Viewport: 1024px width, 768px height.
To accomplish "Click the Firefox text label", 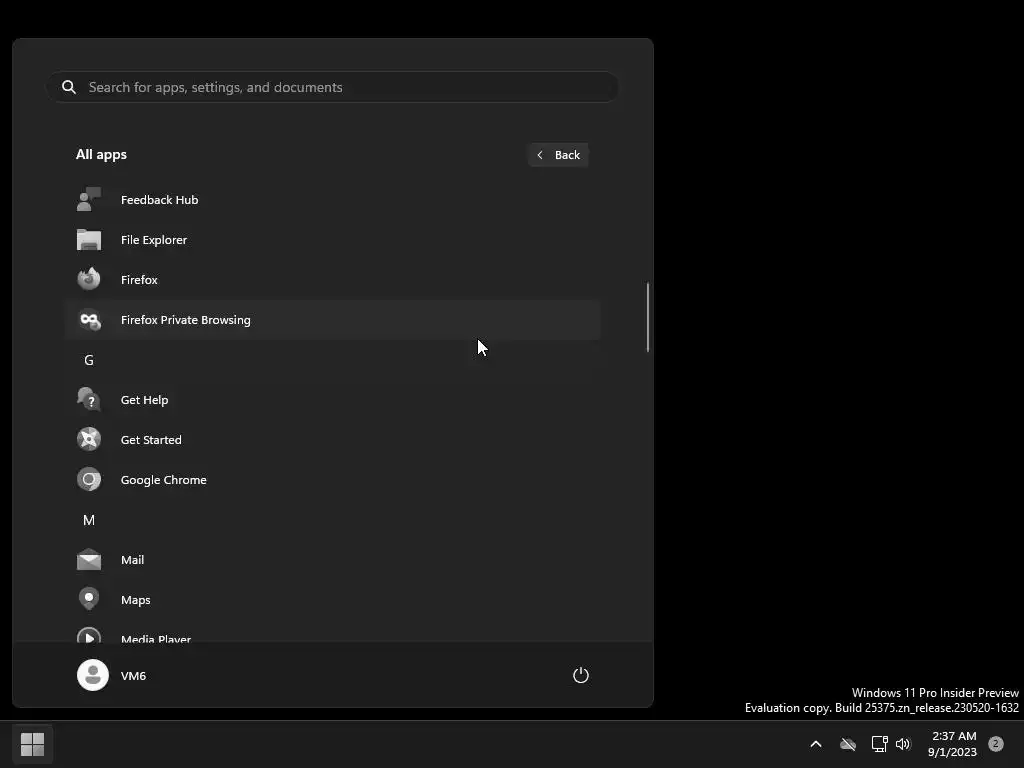I will pyautogui.click(x=139, y=280).
